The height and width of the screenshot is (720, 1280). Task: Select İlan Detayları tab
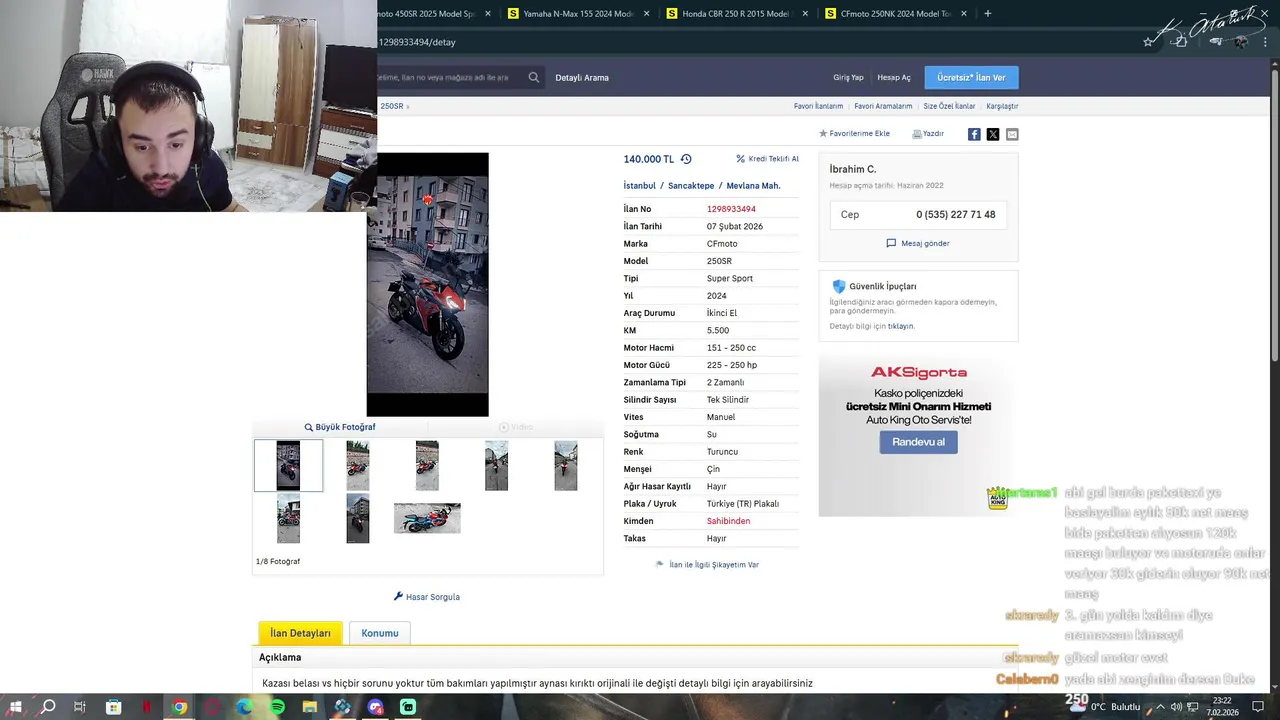(300, 633)
